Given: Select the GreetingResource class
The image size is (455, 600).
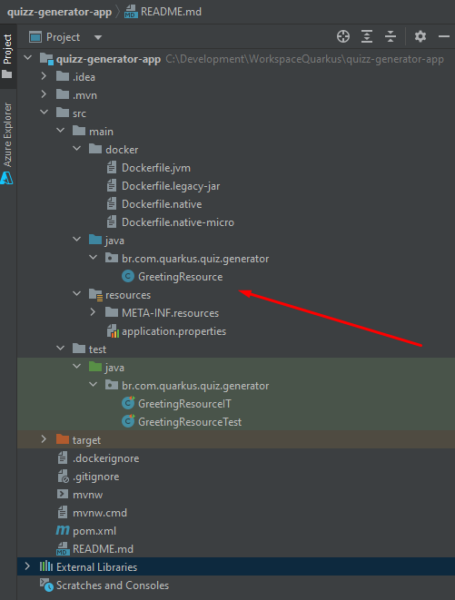Looking at the screenshot, I should click(x=180, y=277).
